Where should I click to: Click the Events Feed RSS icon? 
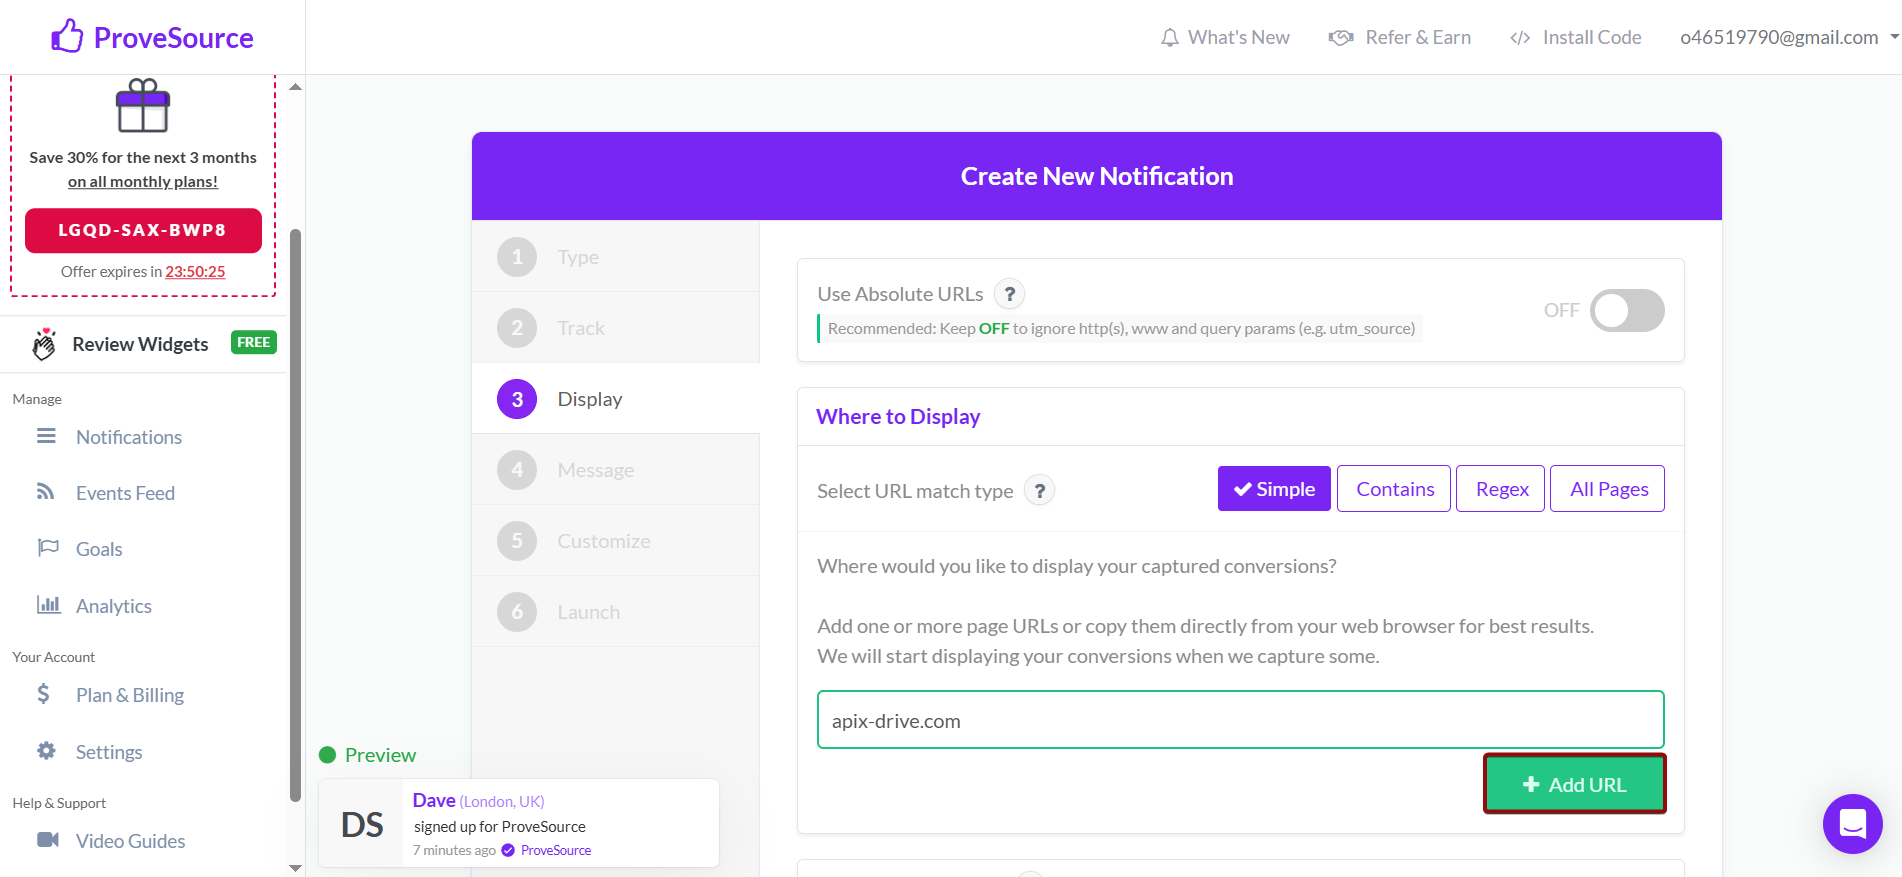[x=46, y=492]
